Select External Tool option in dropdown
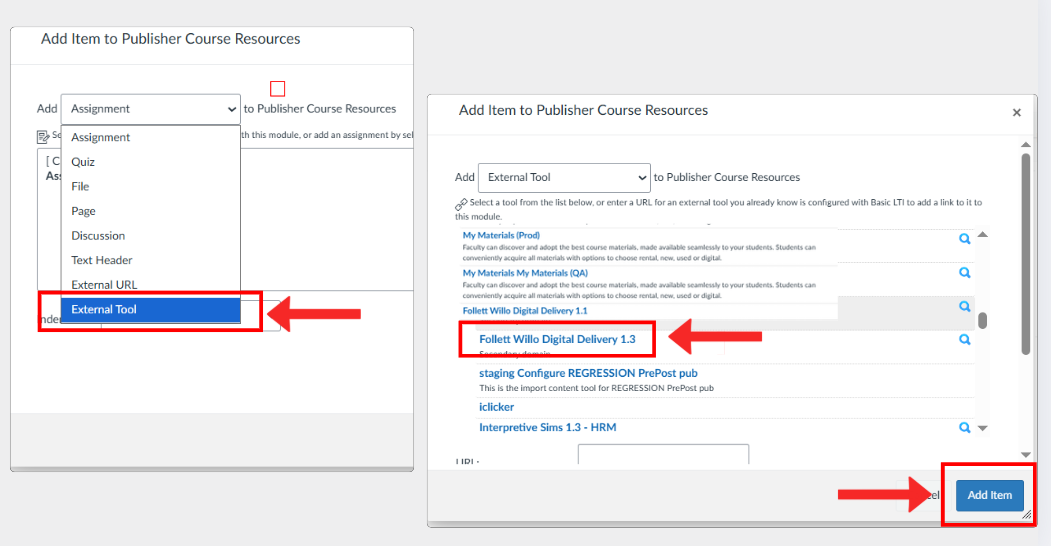 151,310
